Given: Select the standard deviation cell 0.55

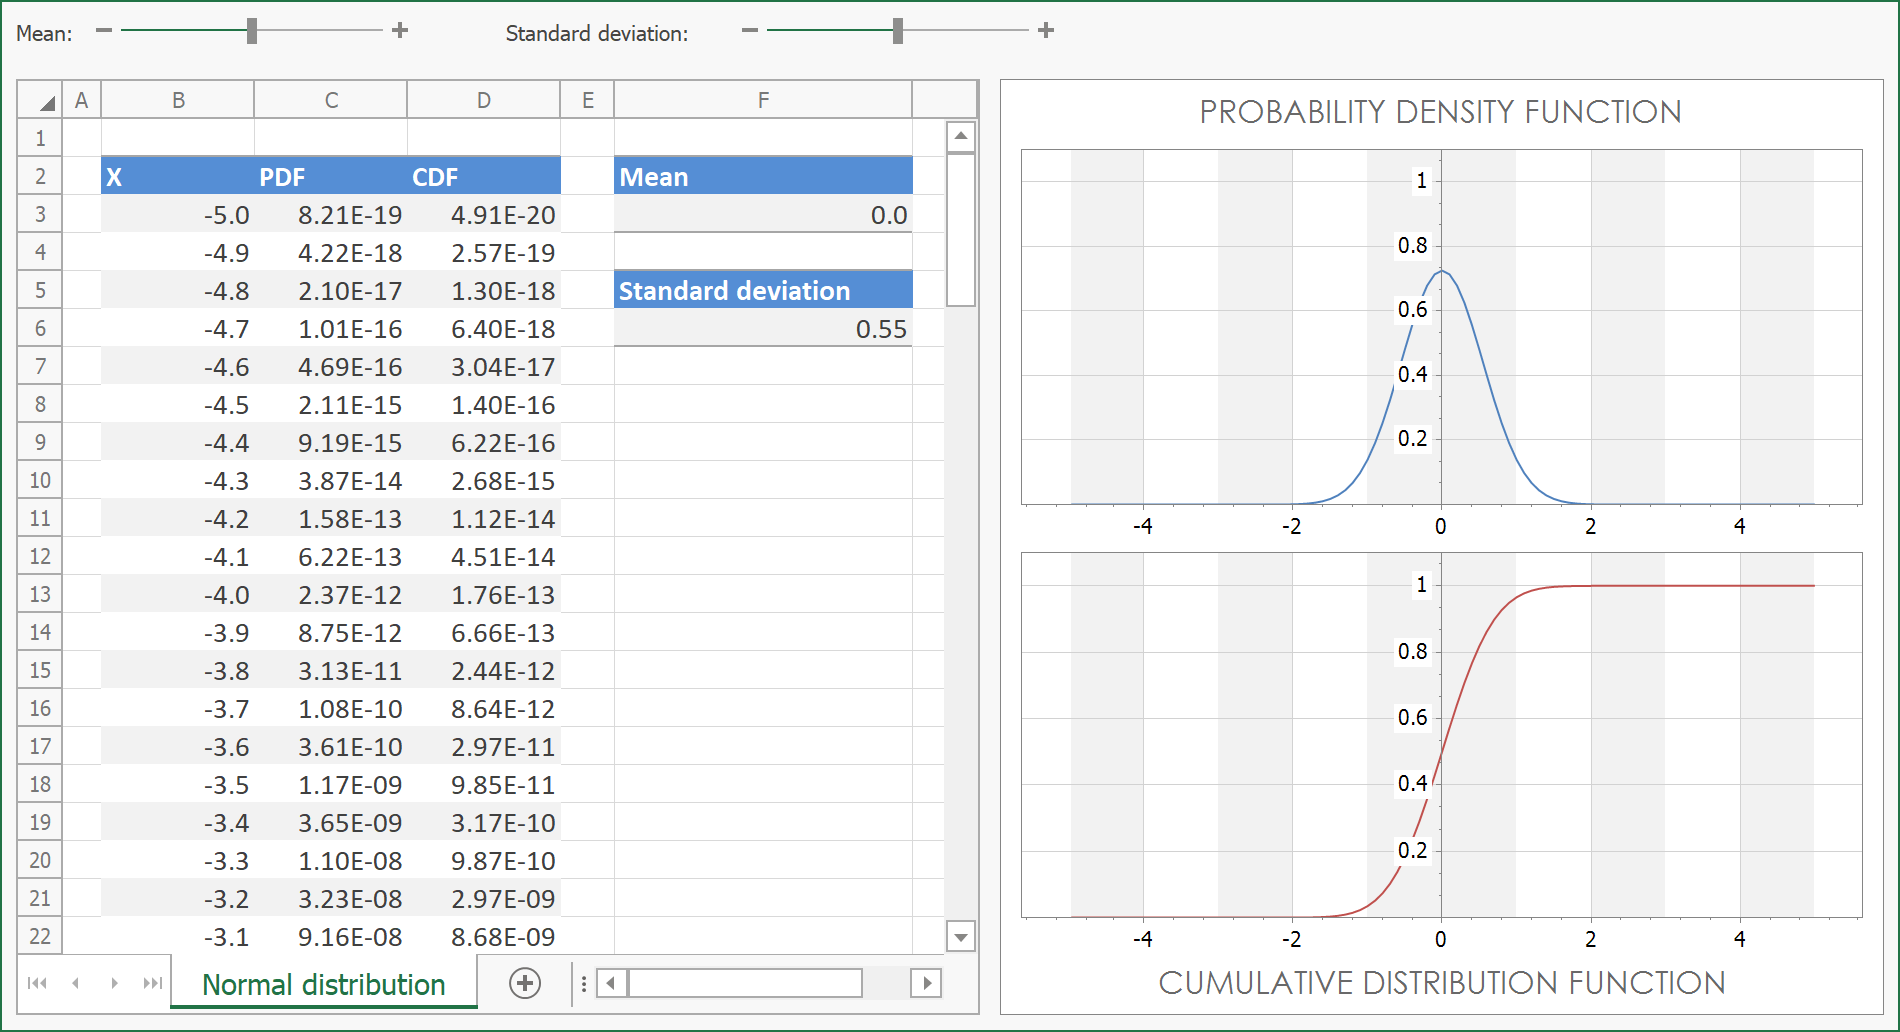Looking at the screenshot, I should tap(763, 329).
